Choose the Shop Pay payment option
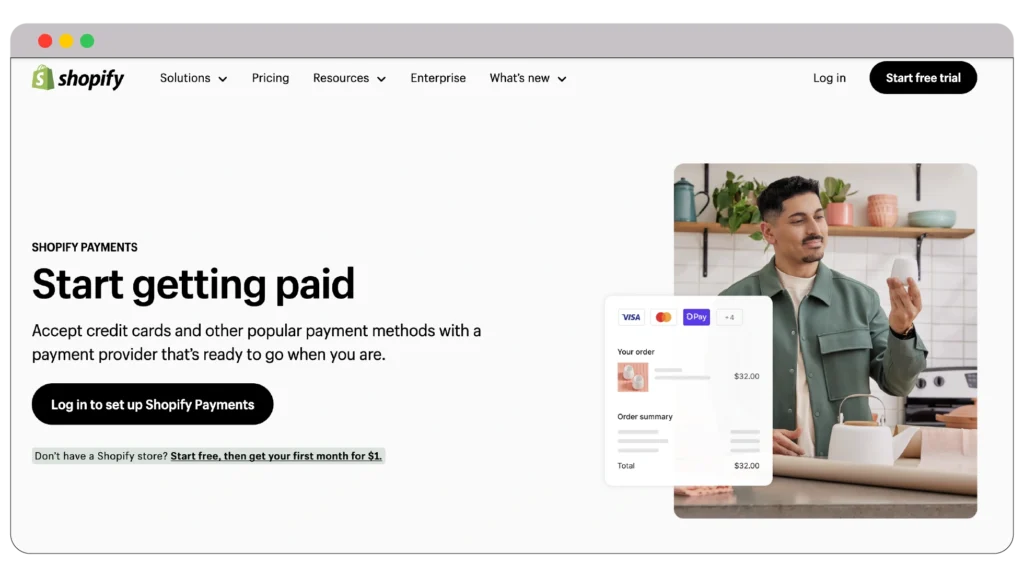The image size is (1024, 577). point(696,316)
